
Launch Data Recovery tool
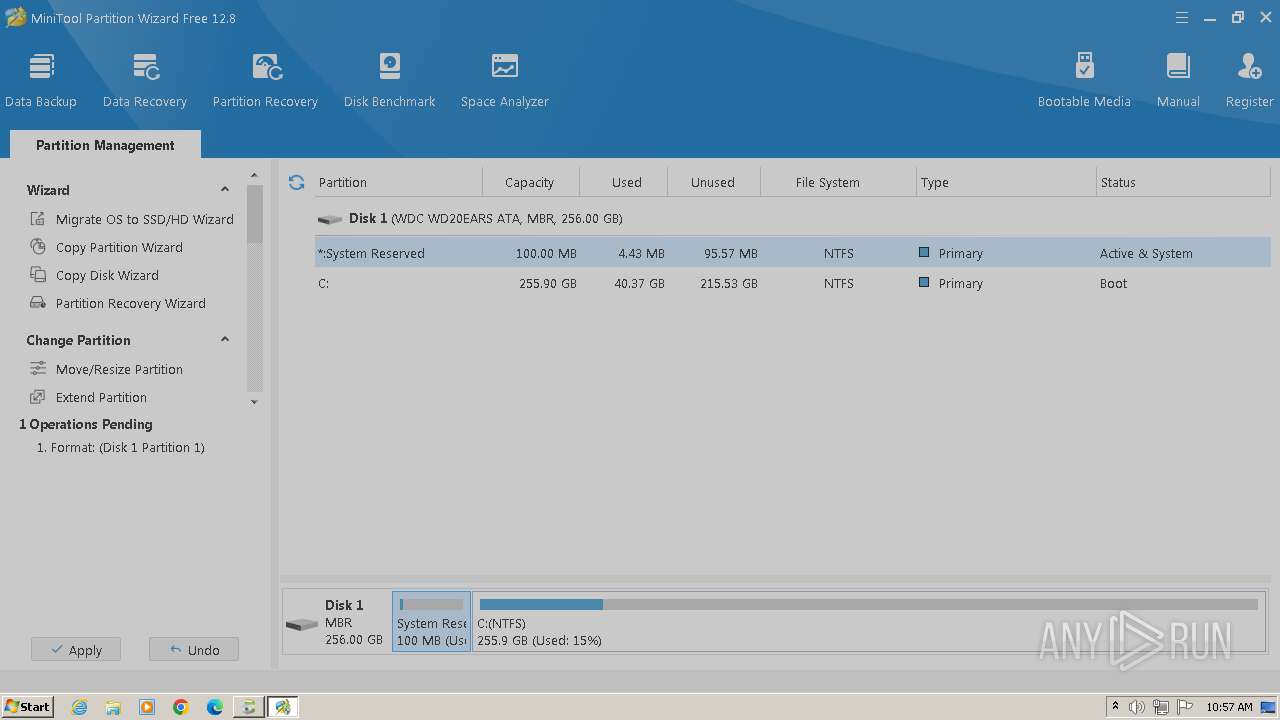[x=145, y=80]
